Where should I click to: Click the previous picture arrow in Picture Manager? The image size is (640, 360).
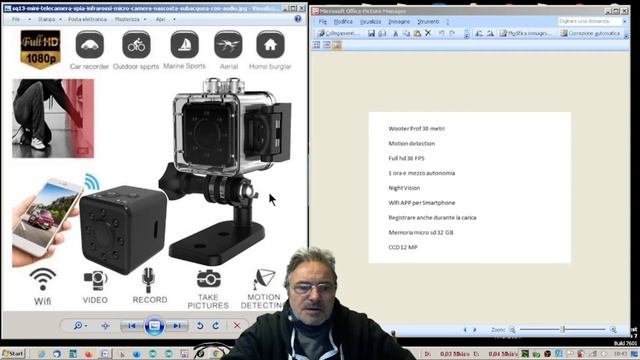point(465,329)
